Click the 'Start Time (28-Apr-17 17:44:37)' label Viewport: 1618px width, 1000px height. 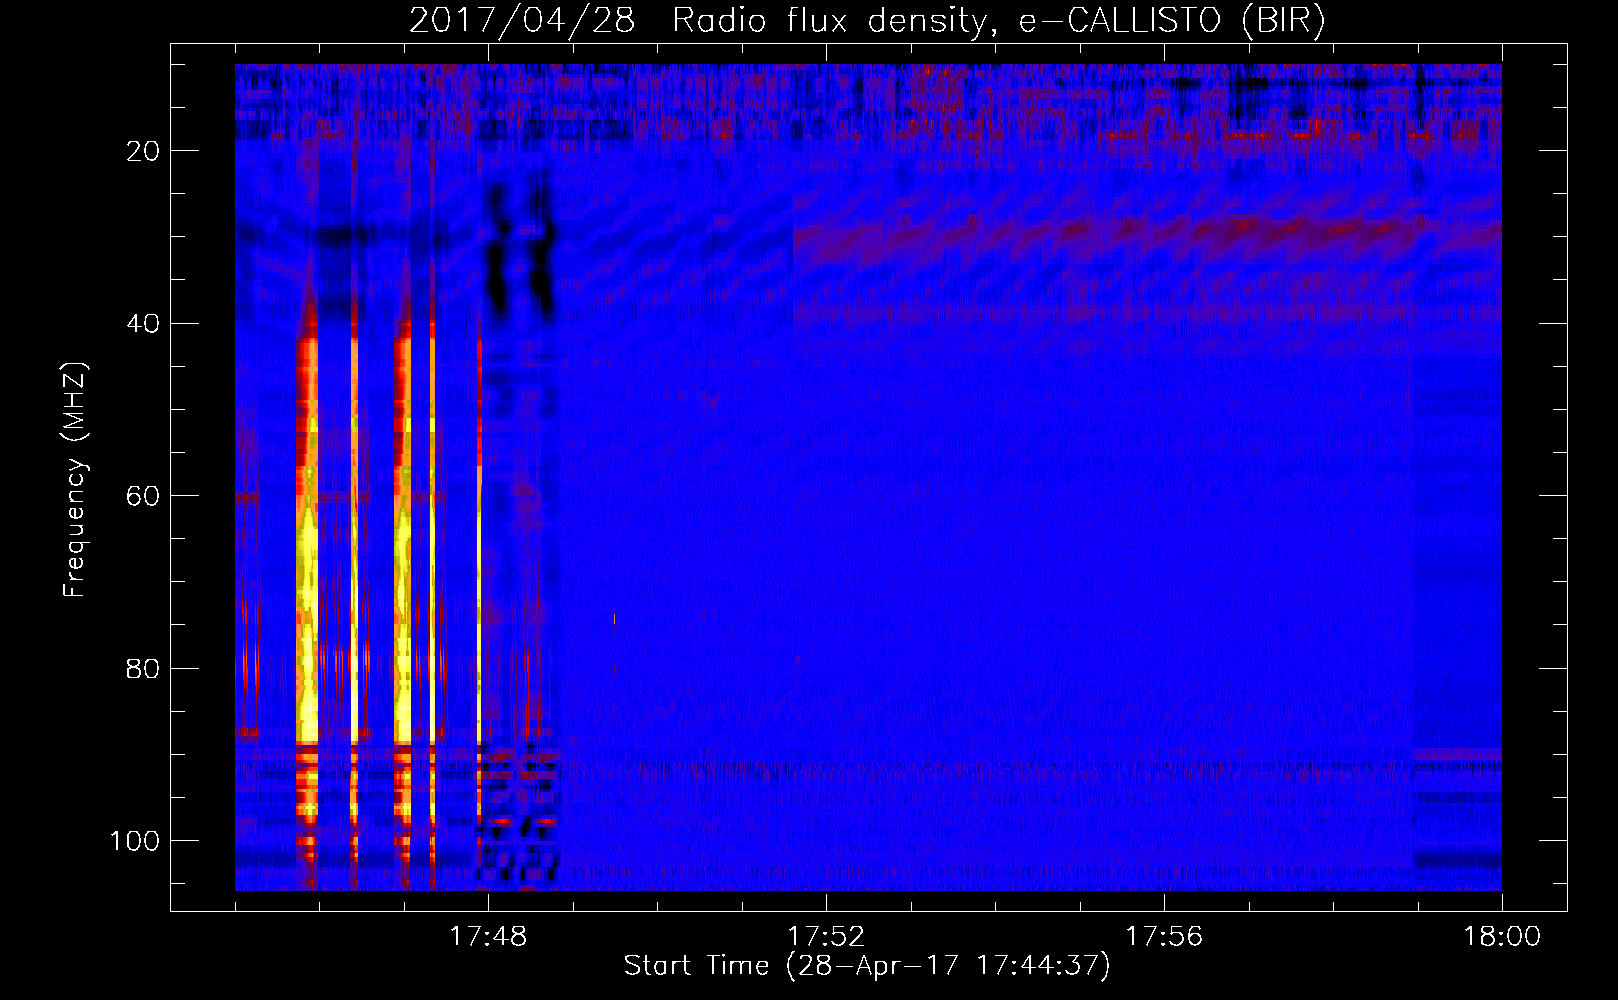(x=867, y=966)
